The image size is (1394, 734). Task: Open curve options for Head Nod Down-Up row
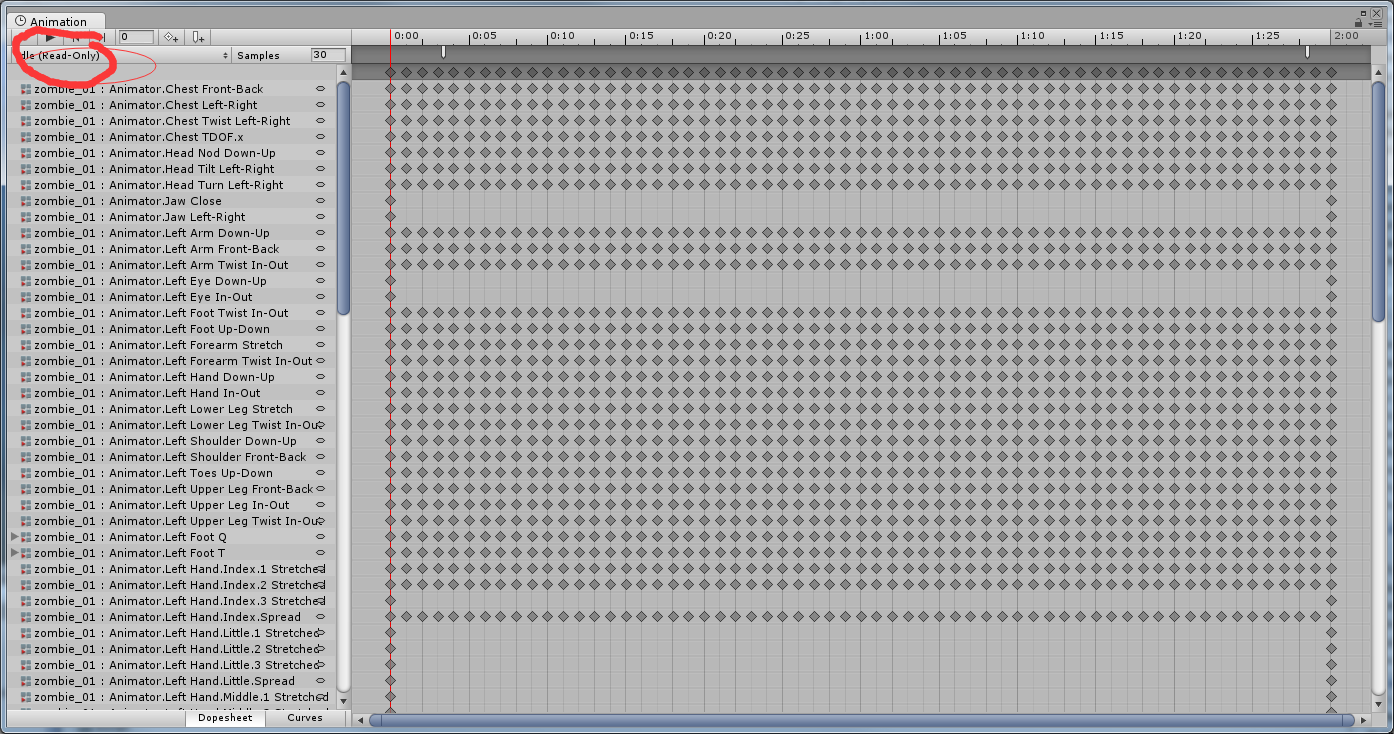coord(321,152)
